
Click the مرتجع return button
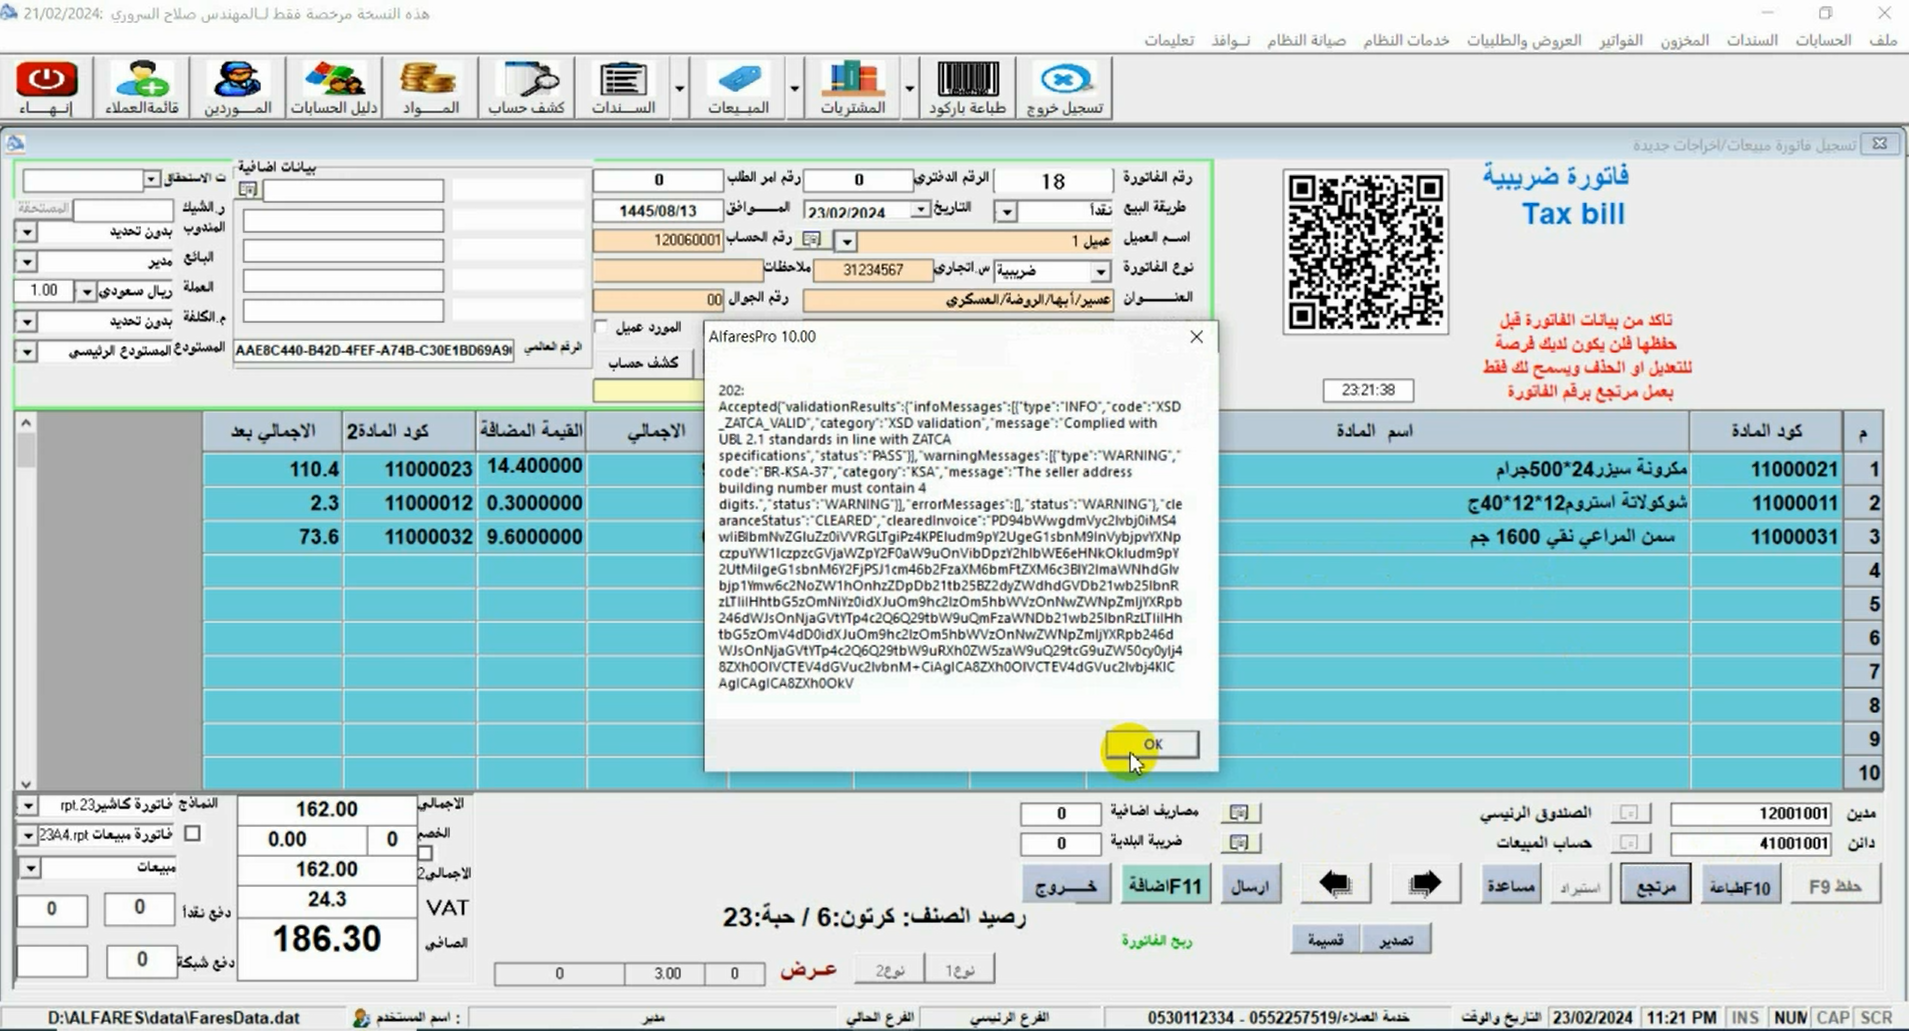(x=1655, y=886)
